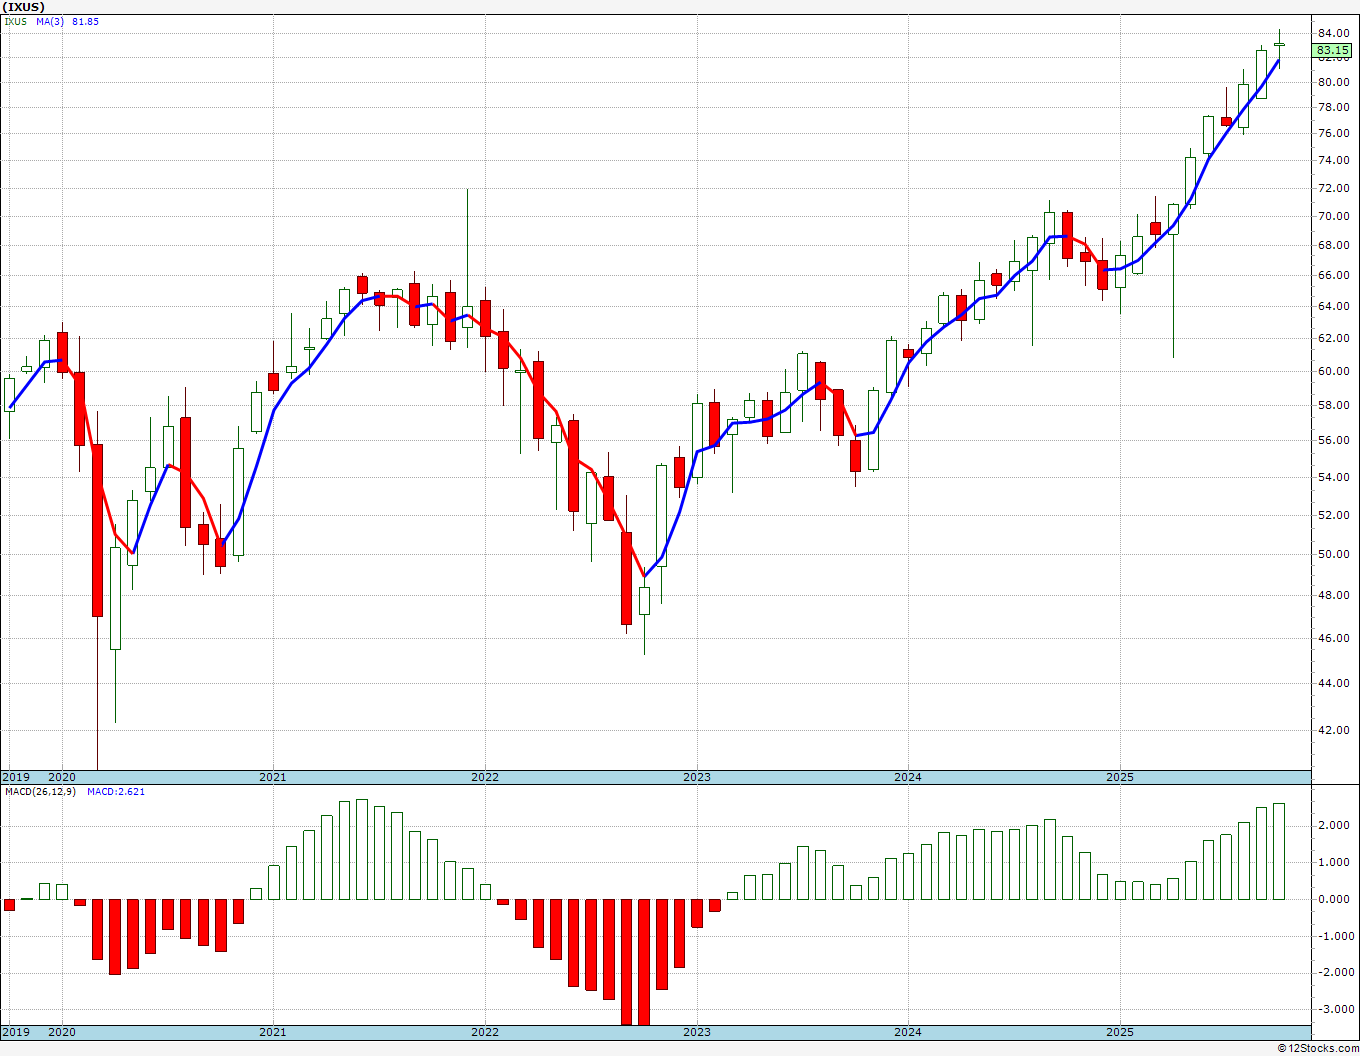Click the rightmost MACD histogram bar
The width and height of the screenshot is (1360, 1056).
click(x=1279, y=851)
